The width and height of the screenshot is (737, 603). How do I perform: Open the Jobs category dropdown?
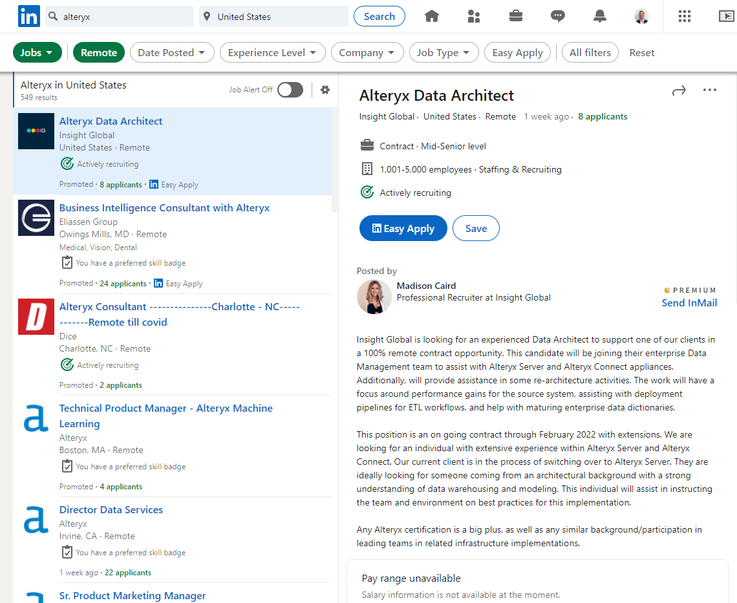point(38,53)
